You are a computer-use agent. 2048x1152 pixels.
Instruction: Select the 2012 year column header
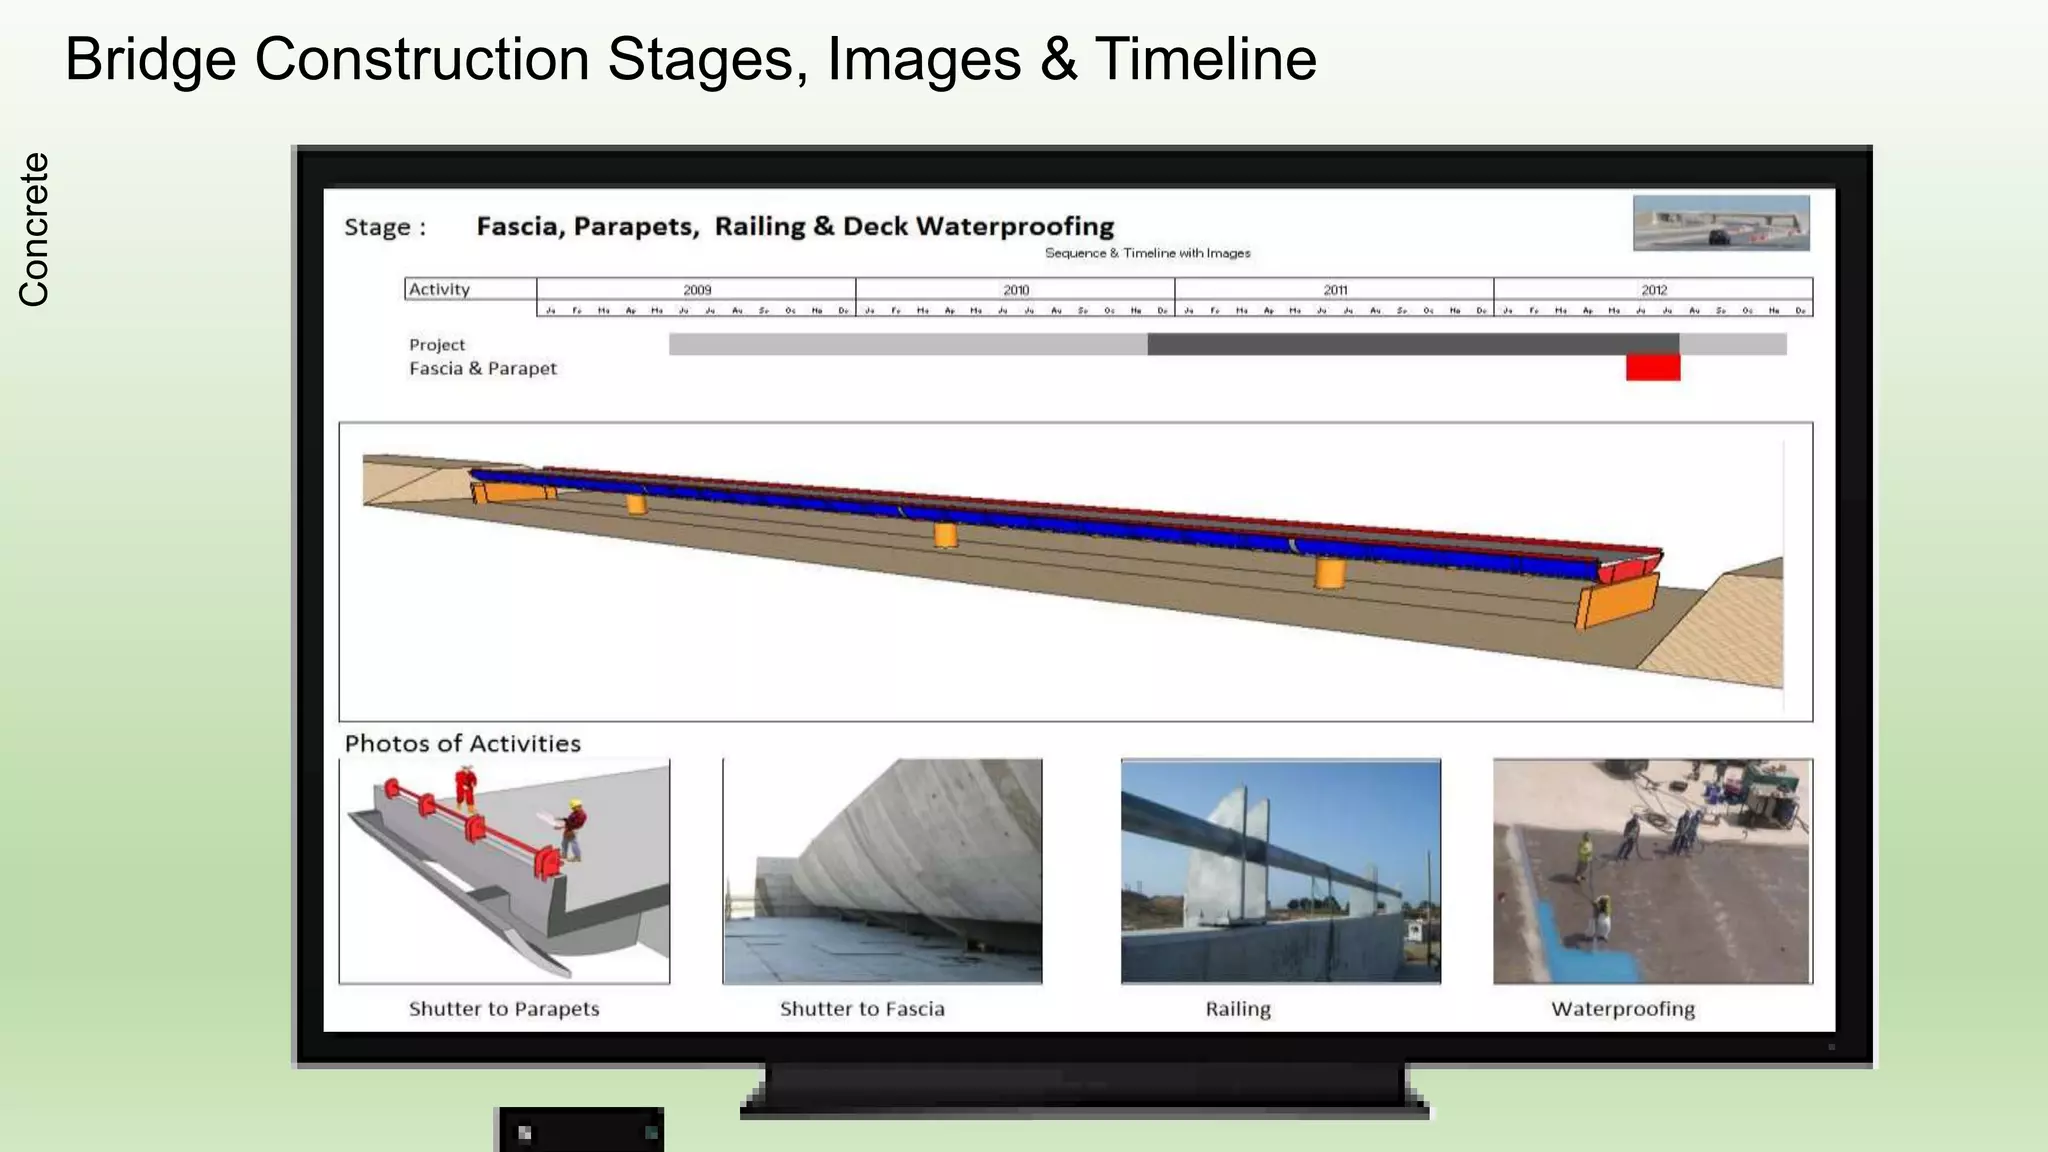coord(1653,289)
